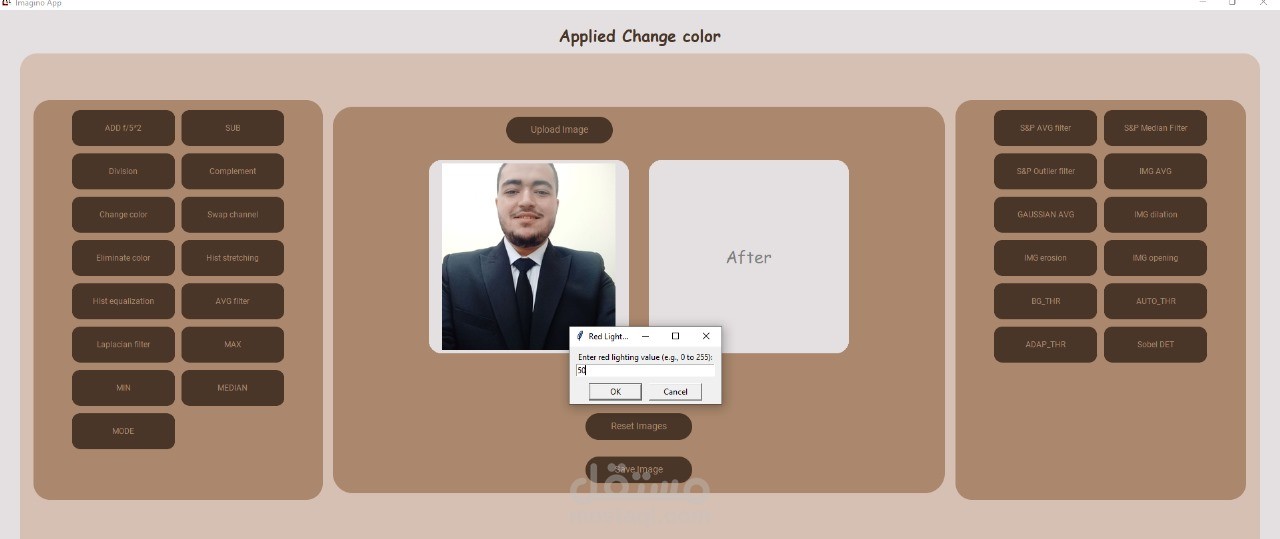Image resolution: width=1280 pixels, height=539 pixels.
Task: Apply the GAUSSIAN AVG filter
Action: [1045, 215]
